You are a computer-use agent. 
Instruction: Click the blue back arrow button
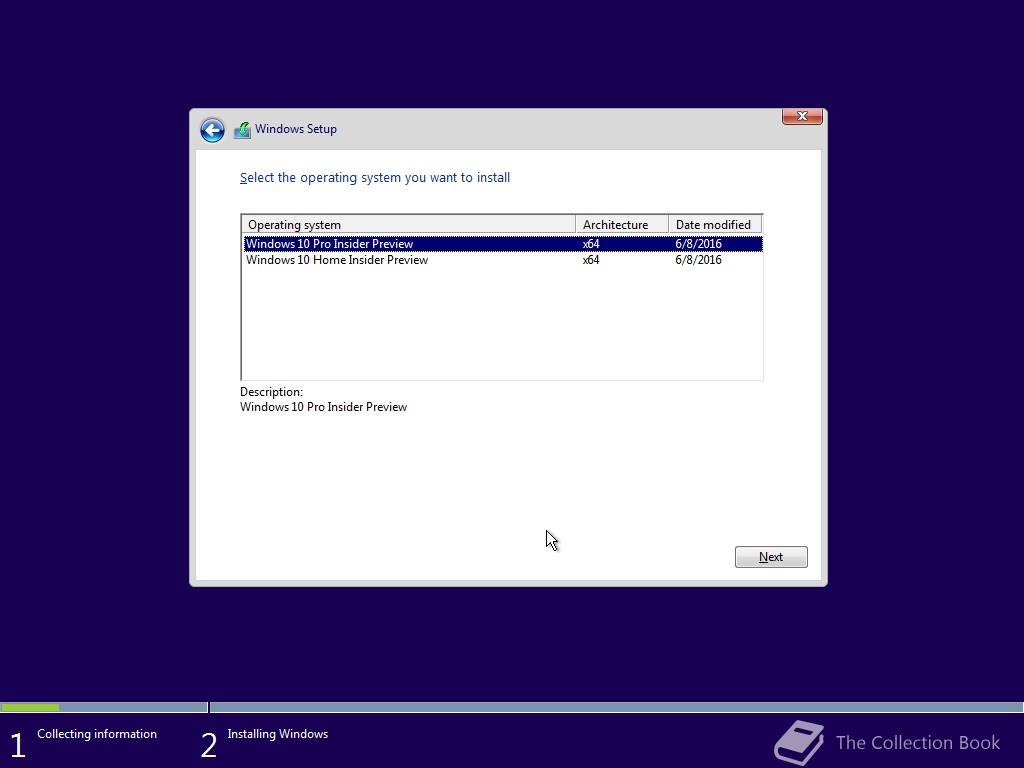212,130
